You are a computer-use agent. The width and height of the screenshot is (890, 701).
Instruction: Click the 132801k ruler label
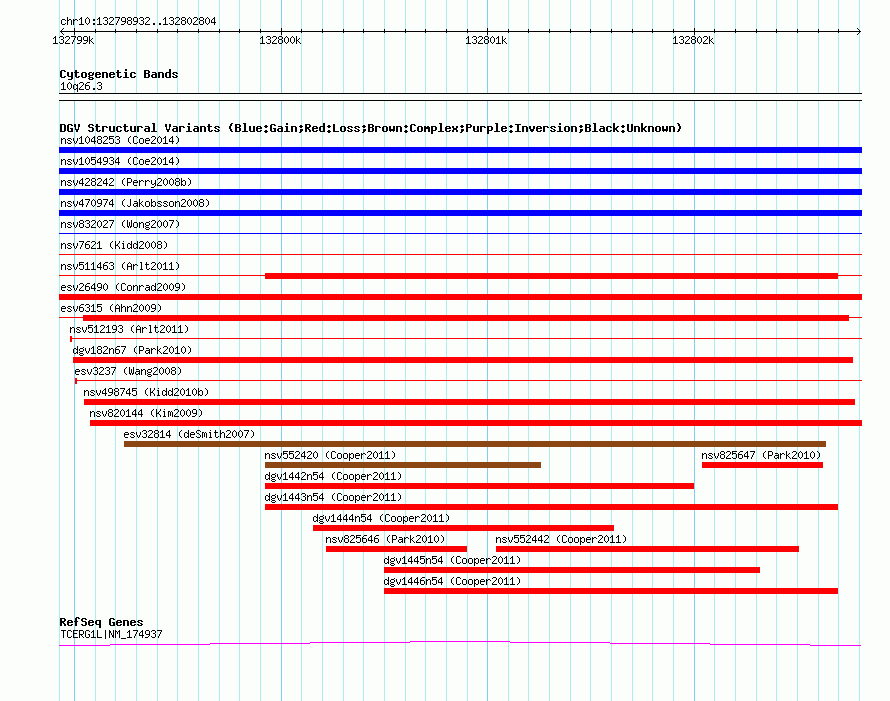point(486,40)
